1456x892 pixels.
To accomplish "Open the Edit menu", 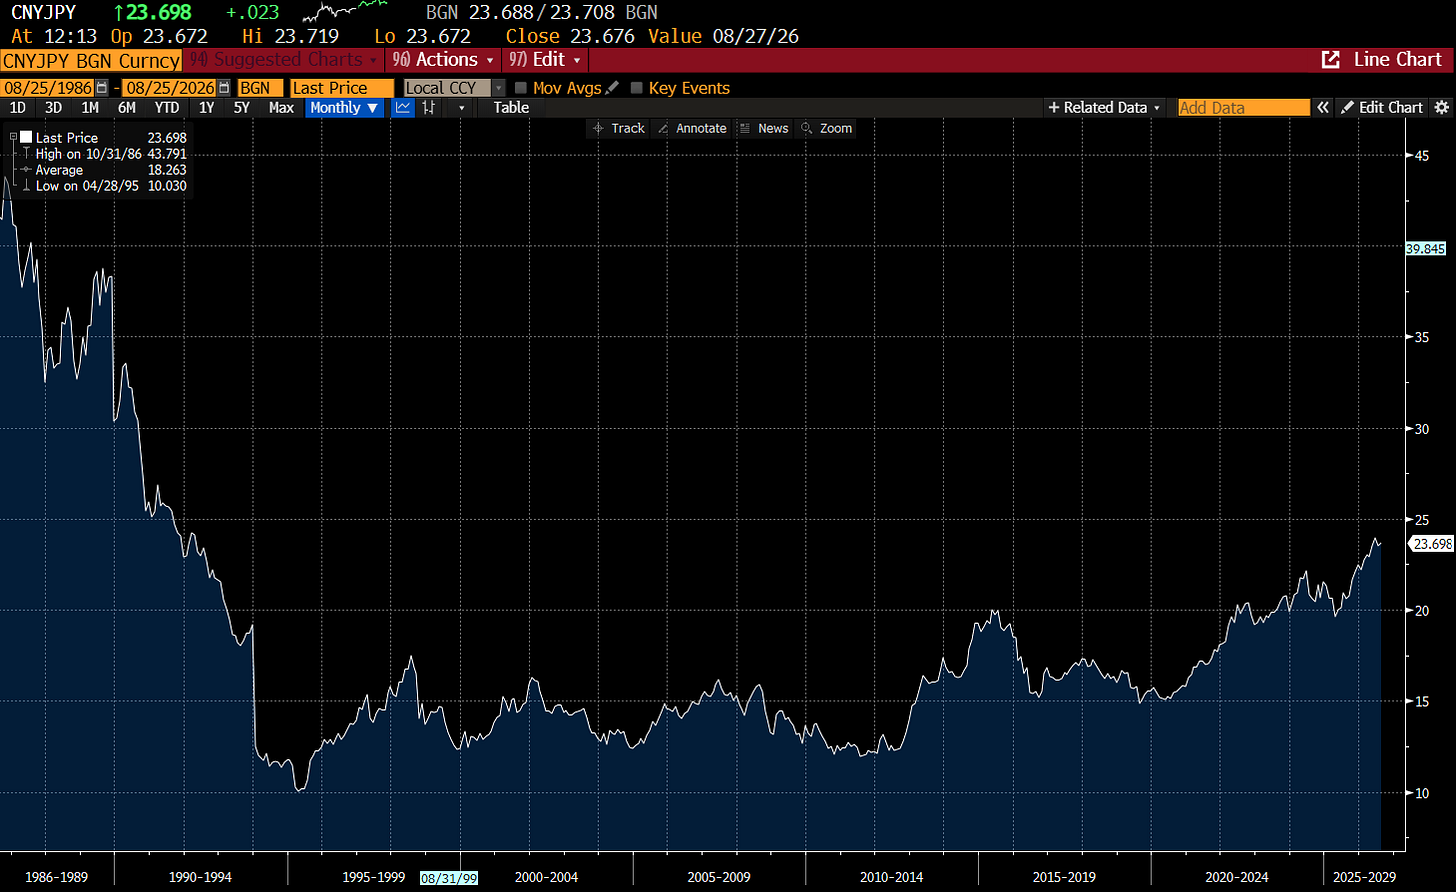I will (x=545, y=60).
